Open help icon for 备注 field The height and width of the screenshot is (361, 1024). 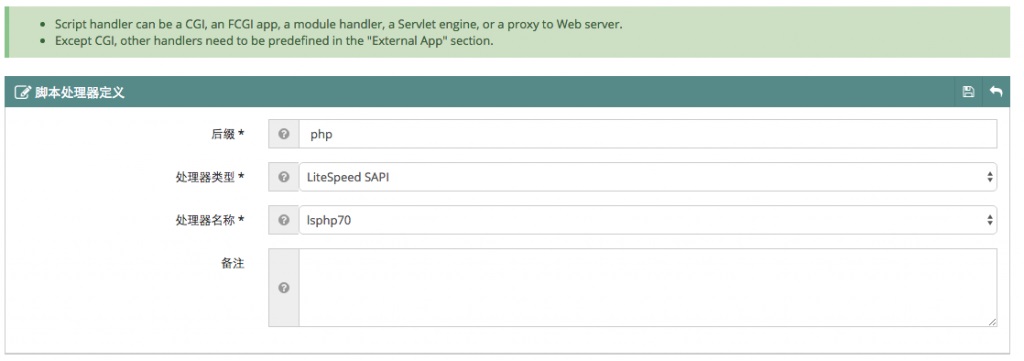click(x=283, y=287)
